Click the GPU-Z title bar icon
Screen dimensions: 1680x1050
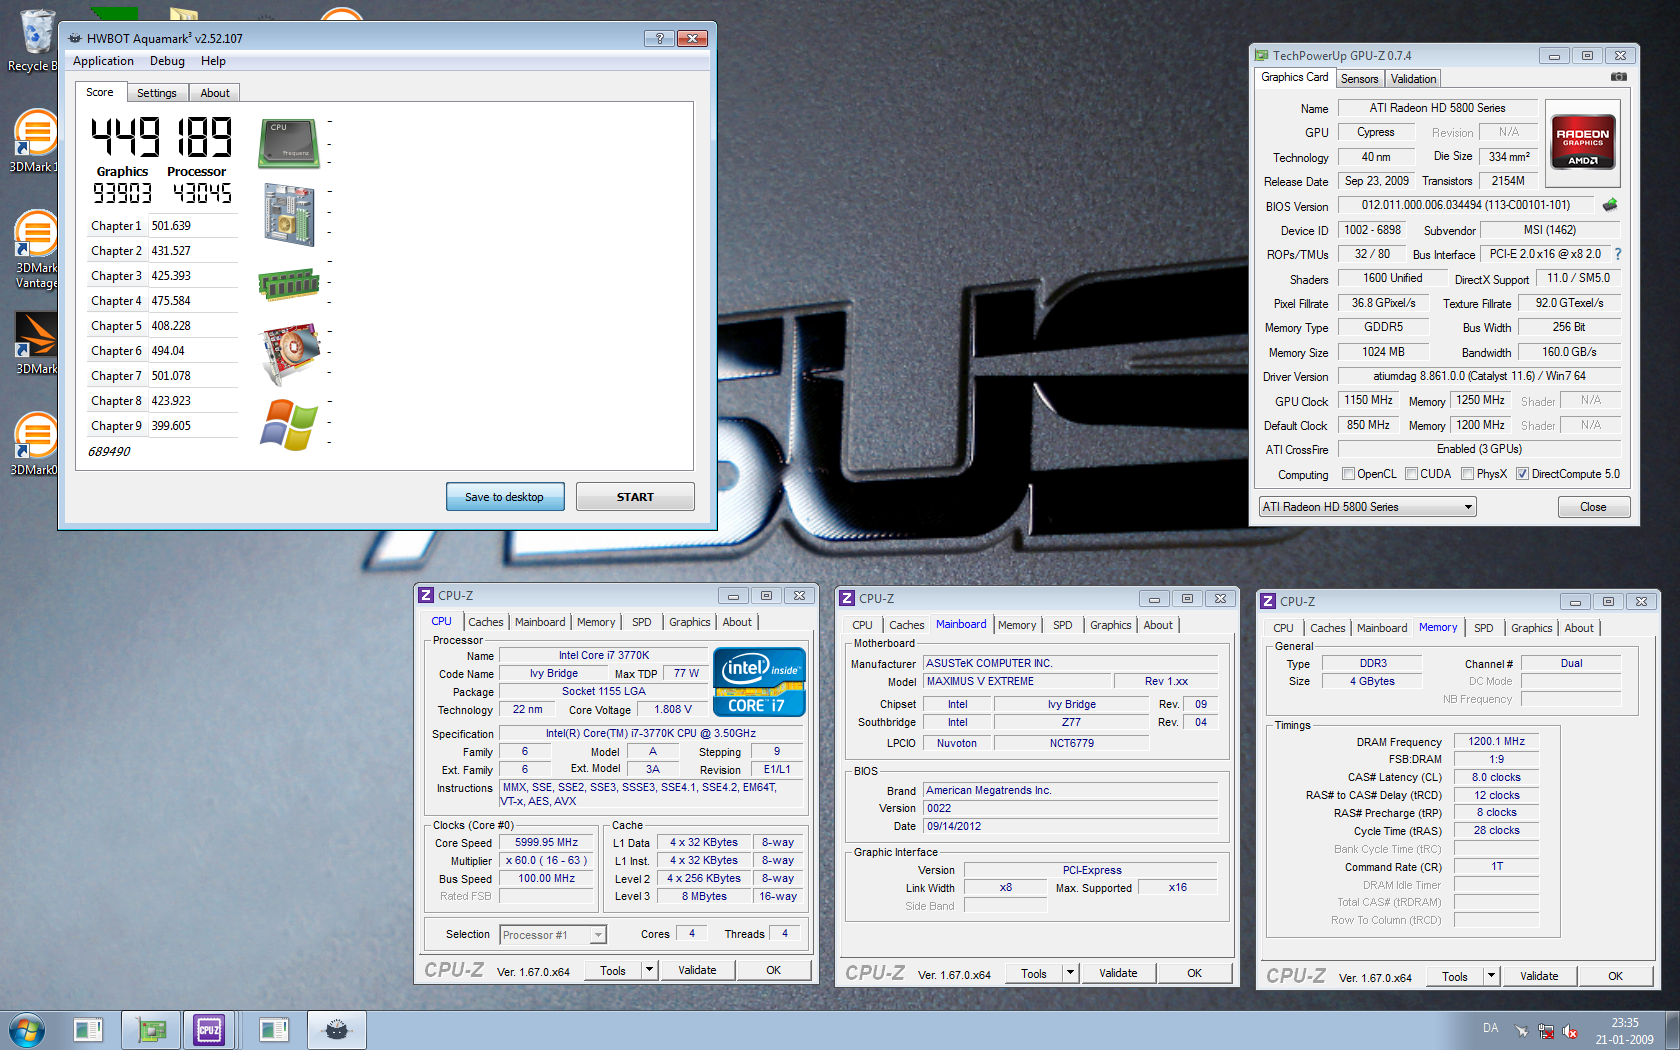click(x=1262, y=55)
